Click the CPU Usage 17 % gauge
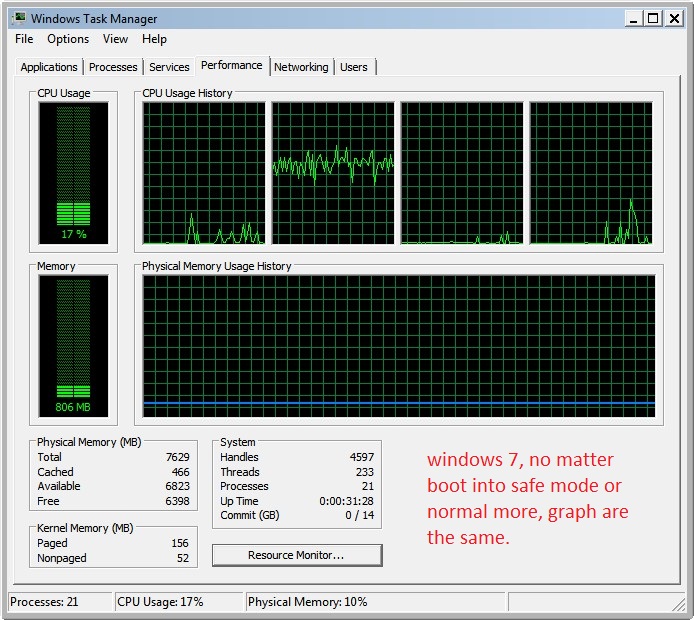 coord(73,173)
